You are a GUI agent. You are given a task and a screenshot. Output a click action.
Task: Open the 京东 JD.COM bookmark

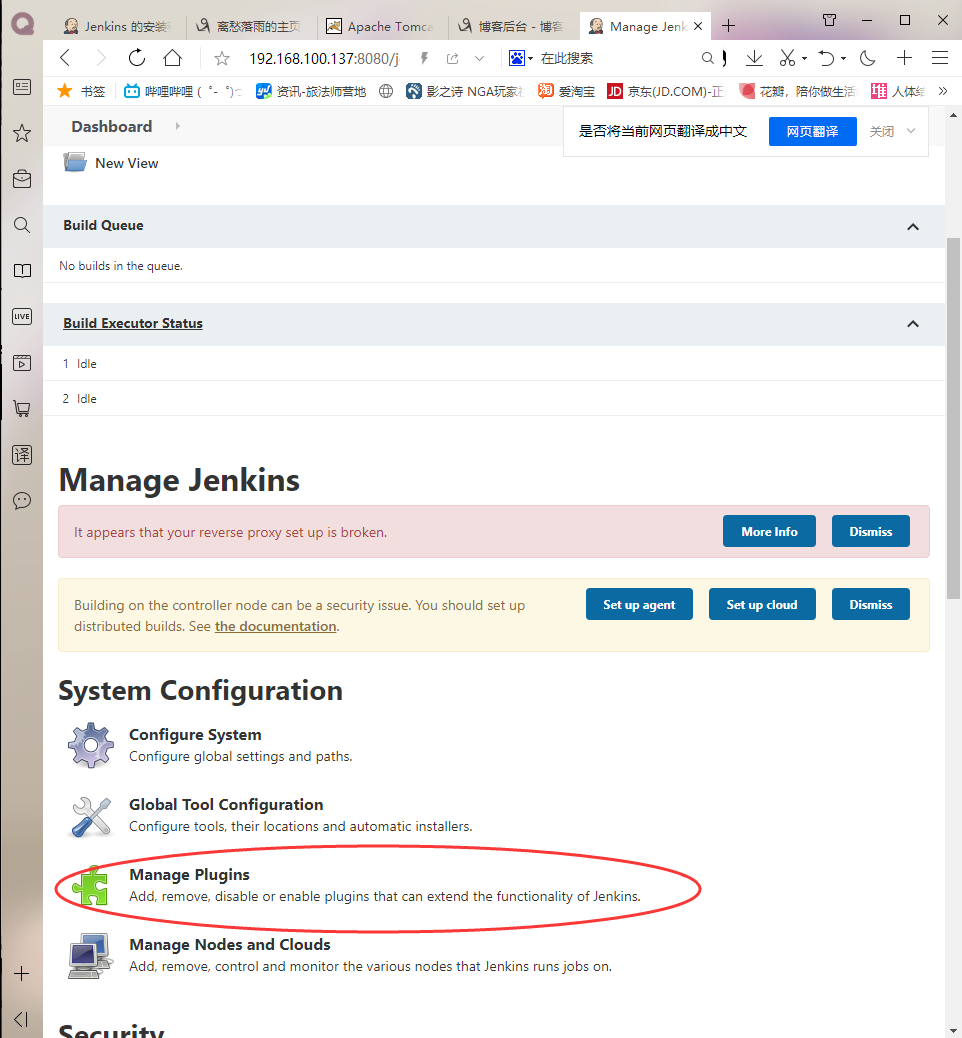[665, 91]
